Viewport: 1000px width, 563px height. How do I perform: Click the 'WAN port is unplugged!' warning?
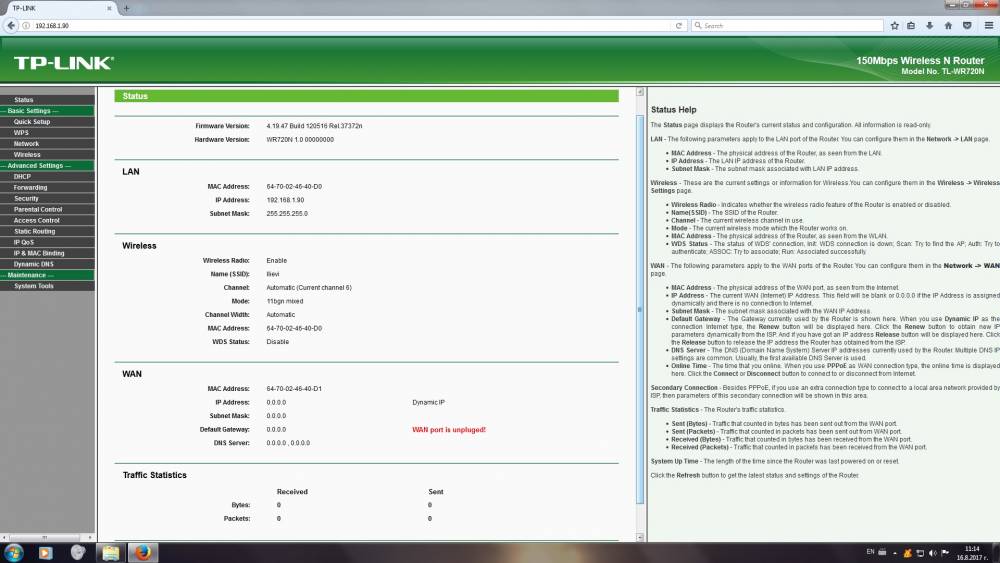449,430
